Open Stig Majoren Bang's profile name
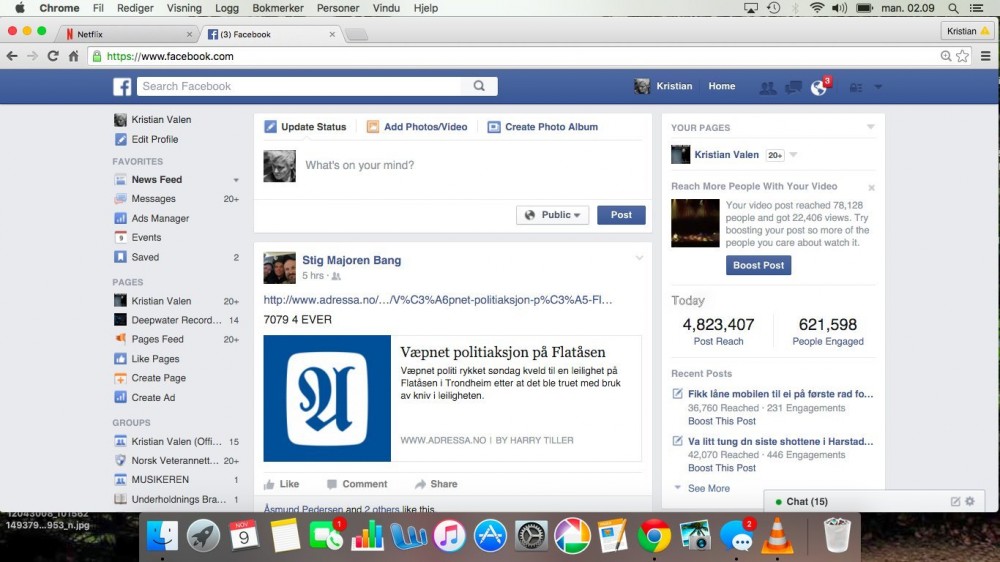The height and width of the screenshot is (562, 1000). point(351,260)
